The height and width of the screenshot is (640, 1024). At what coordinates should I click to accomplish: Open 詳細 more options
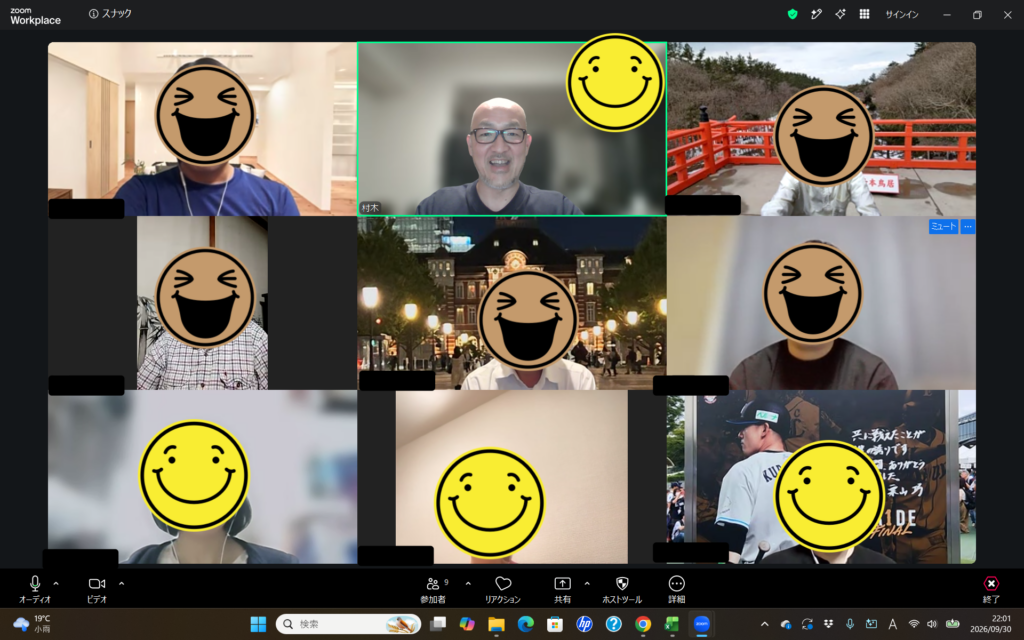[677, 589]
